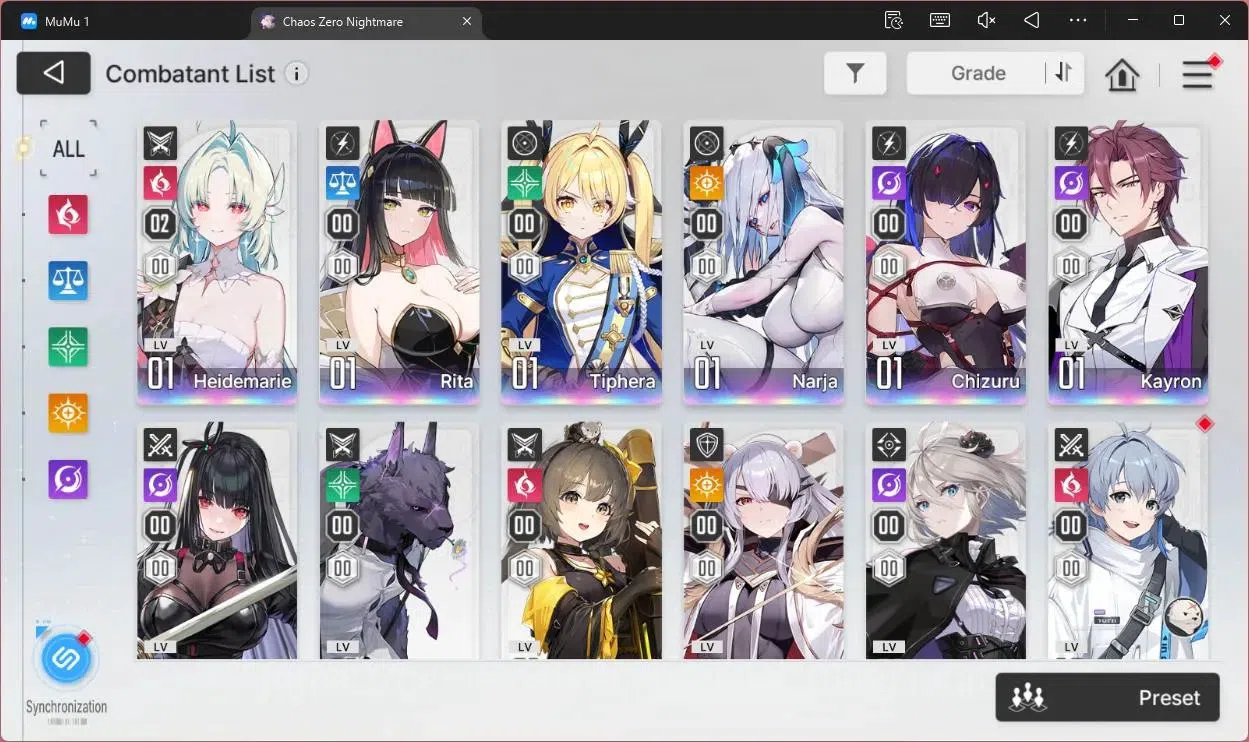Viewport: 1249px width, 742px height.
Task: Click Rita's lightning class icon
Action: coord(342,143)
